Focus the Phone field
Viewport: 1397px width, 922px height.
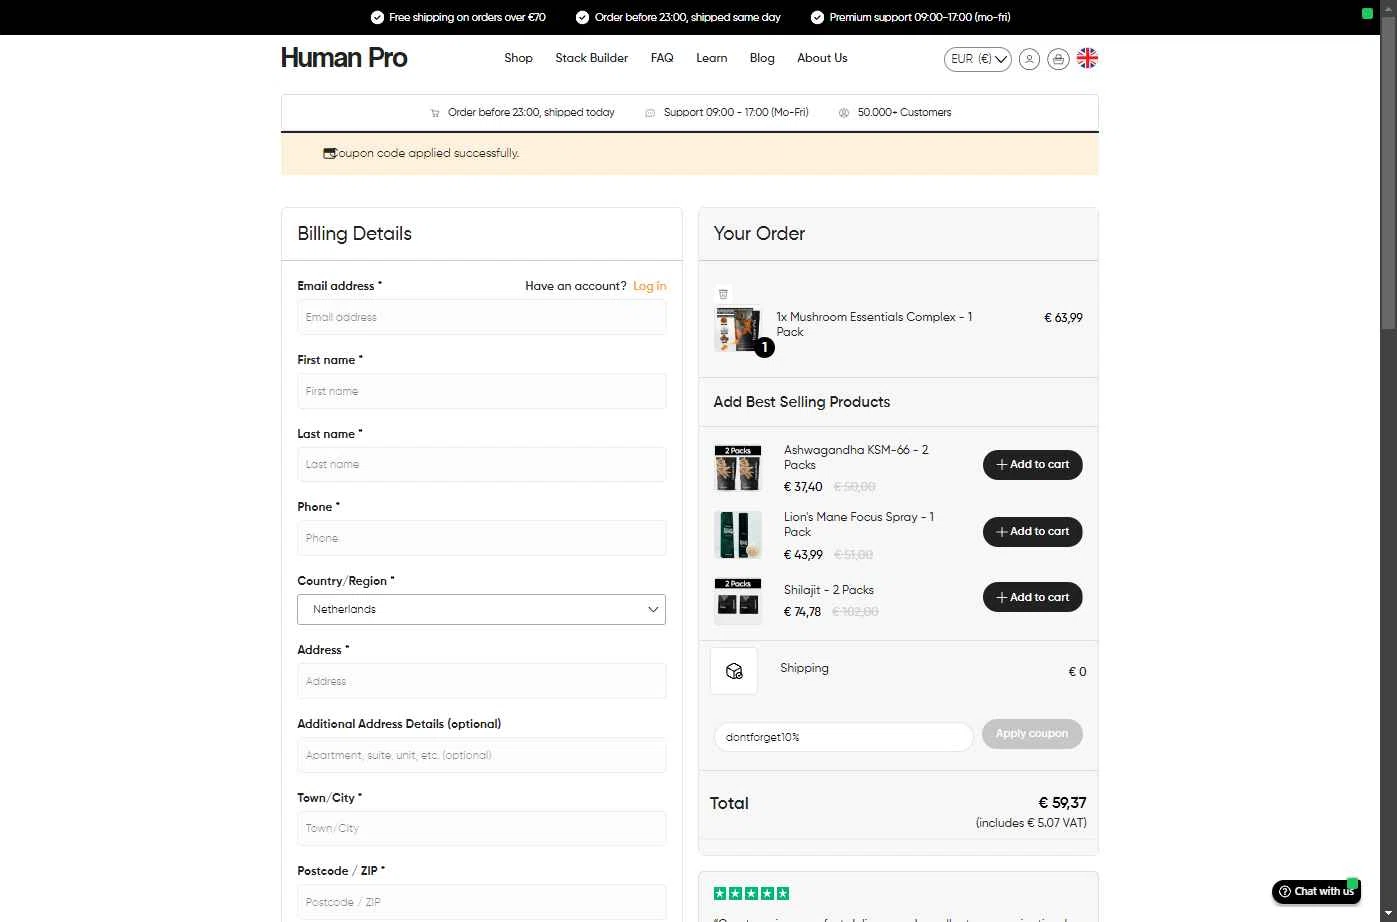(x=481, y=538)
